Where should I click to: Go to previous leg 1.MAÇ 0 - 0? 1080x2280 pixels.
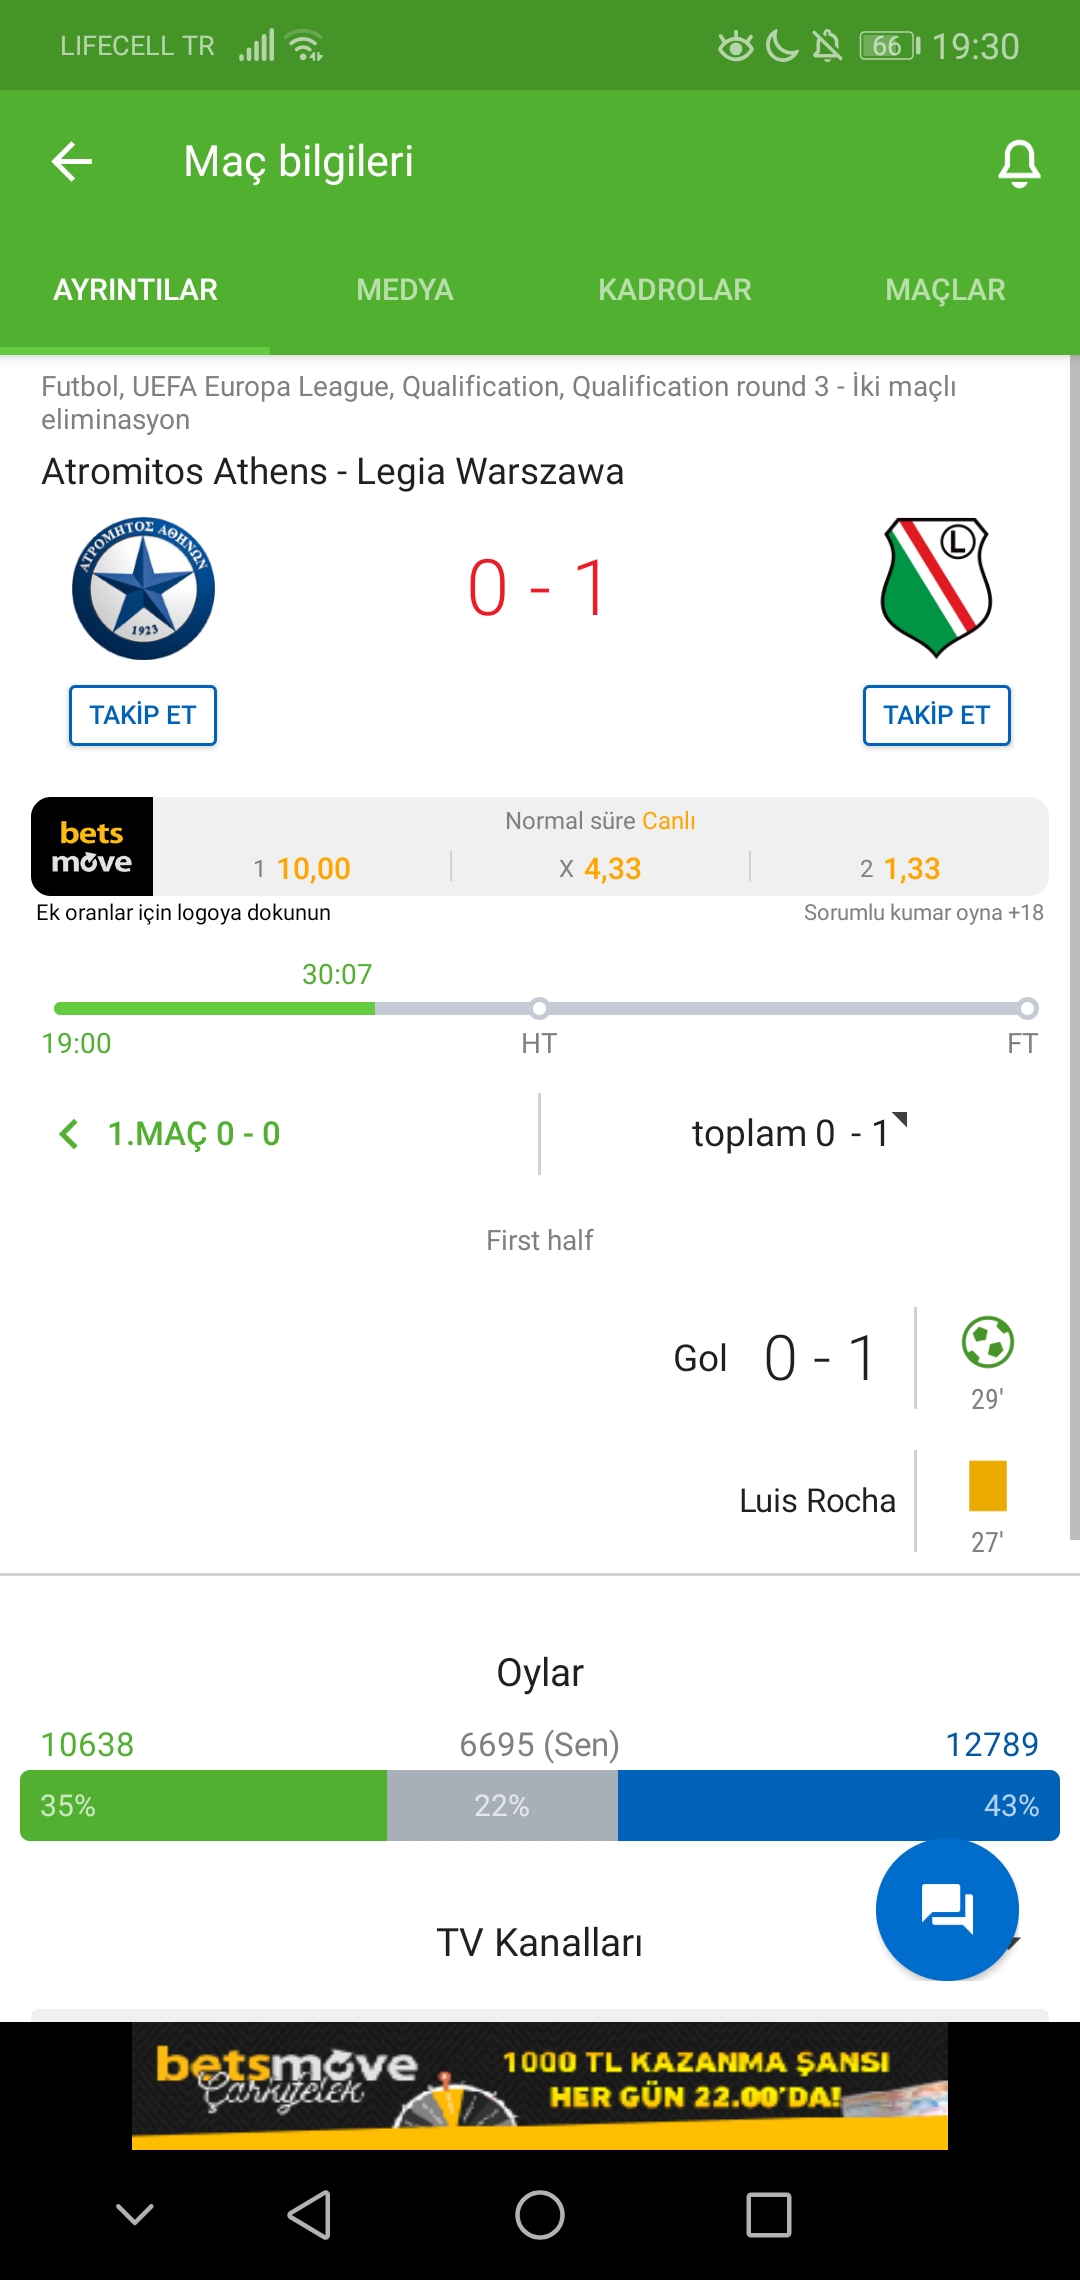click(170, 1134)
